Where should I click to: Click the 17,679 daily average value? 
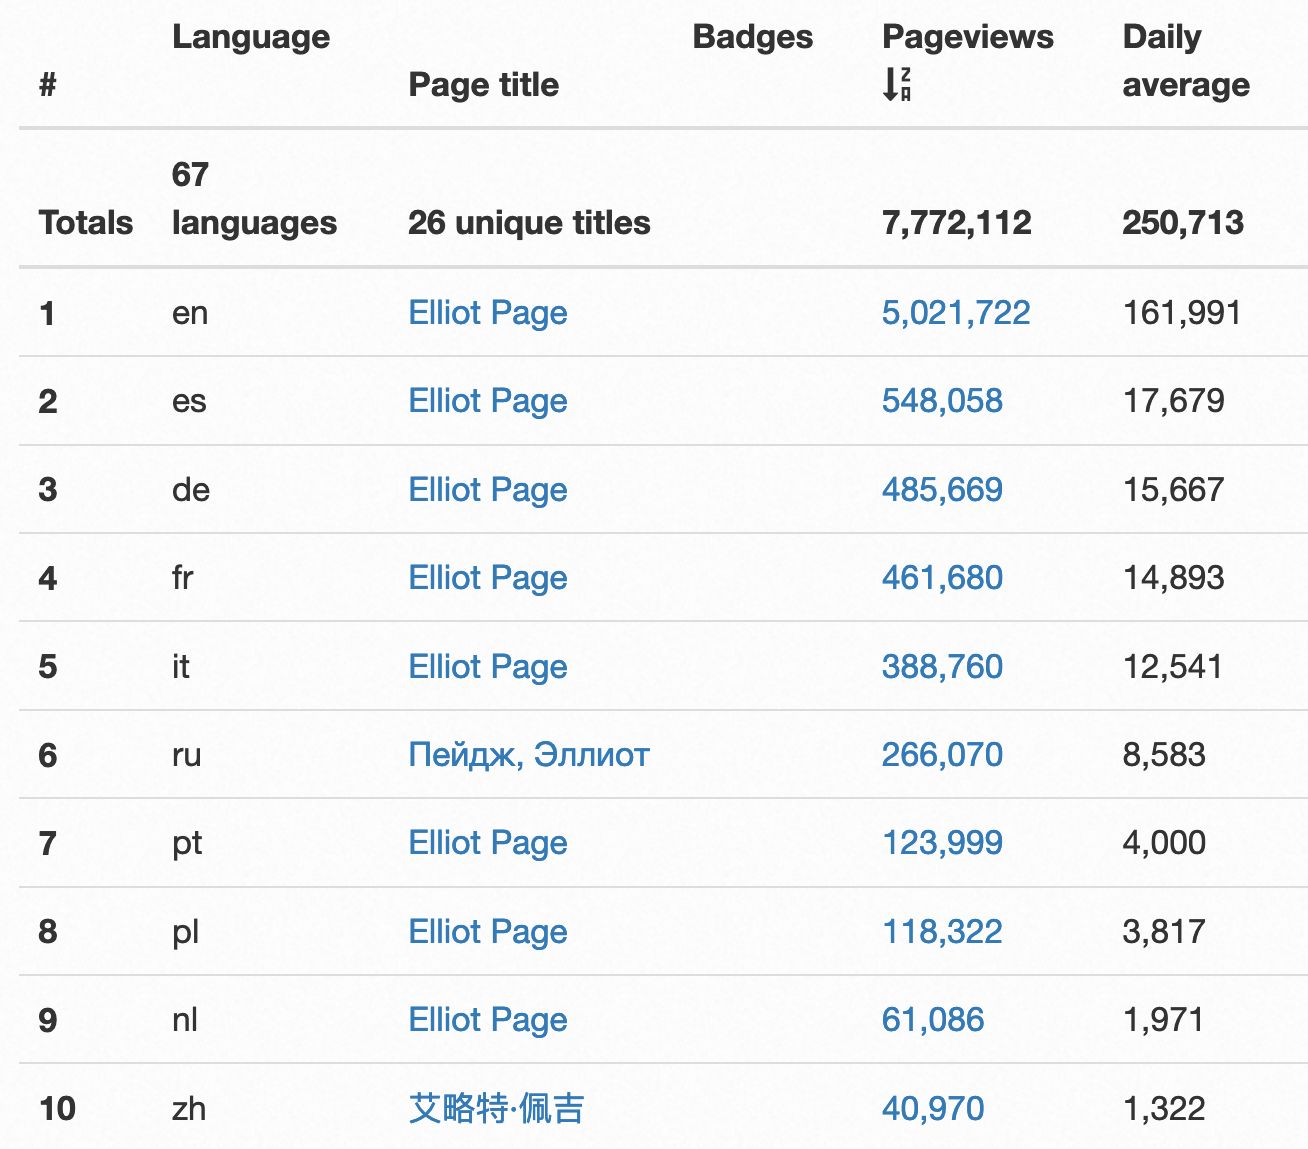tap(1174, 401)
